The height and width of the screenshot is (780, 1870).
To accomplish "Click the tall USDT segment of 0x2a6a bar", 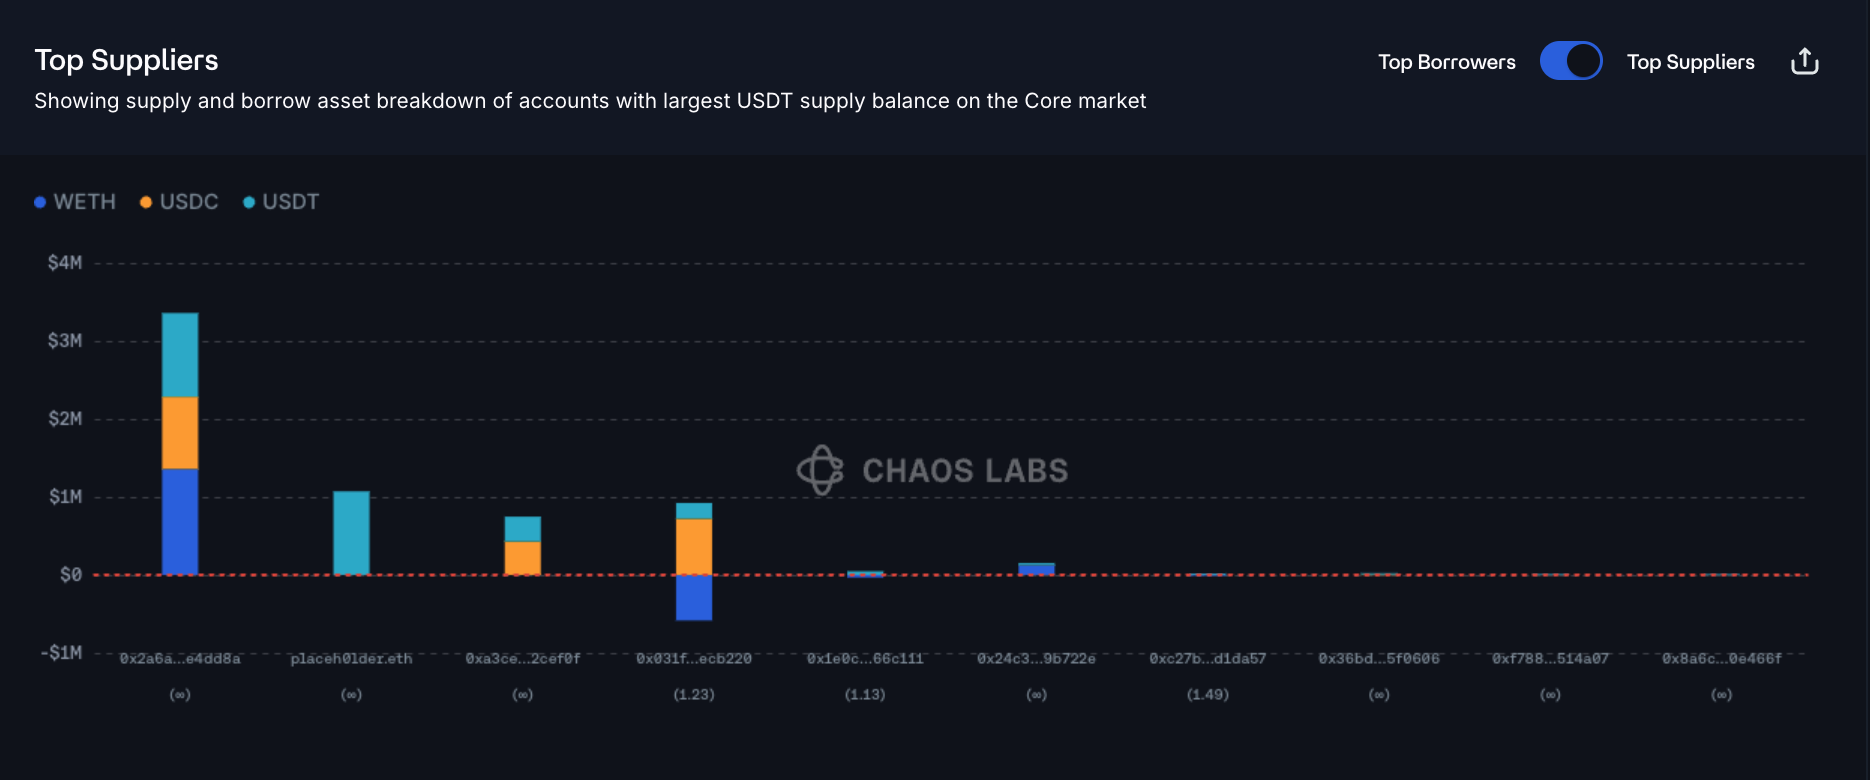I will click(180, 355).
